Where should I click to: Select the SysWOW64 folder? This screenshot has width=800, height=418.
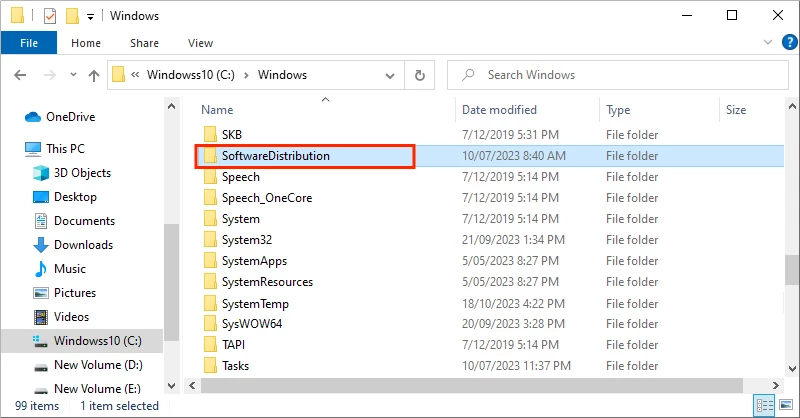(252, 324)
